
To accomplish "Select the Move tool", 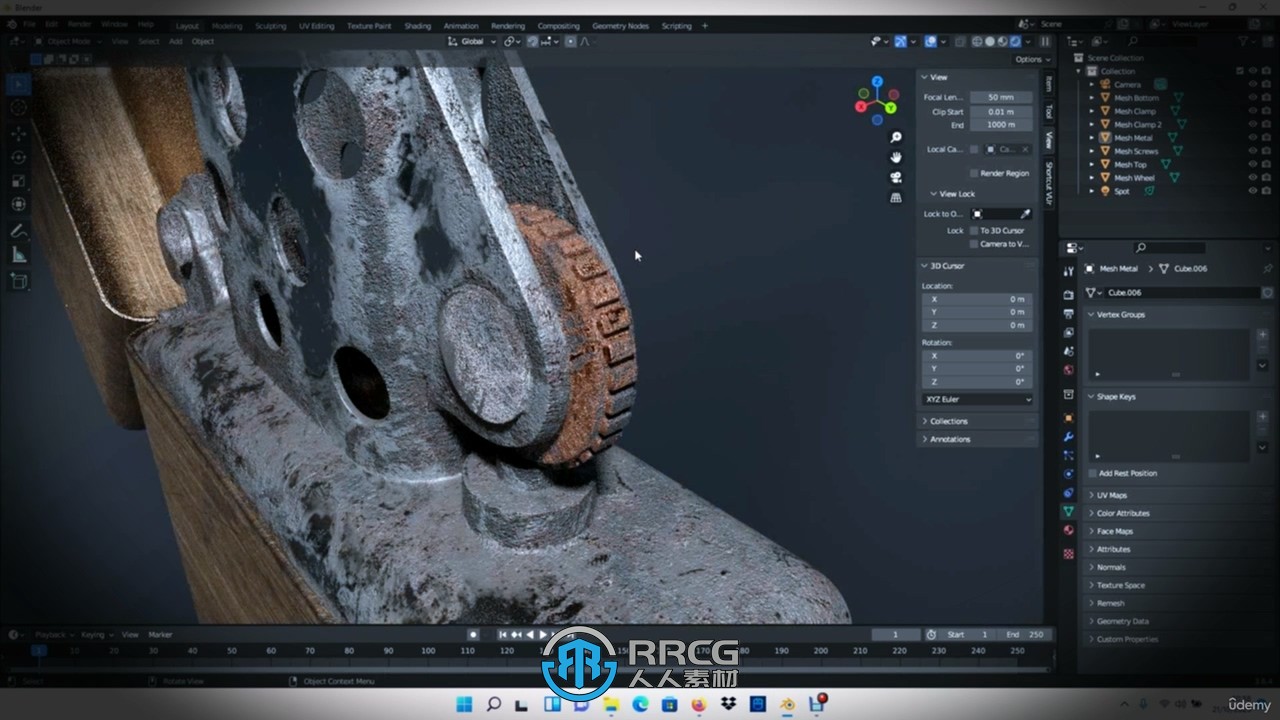I will click(18, 133).
